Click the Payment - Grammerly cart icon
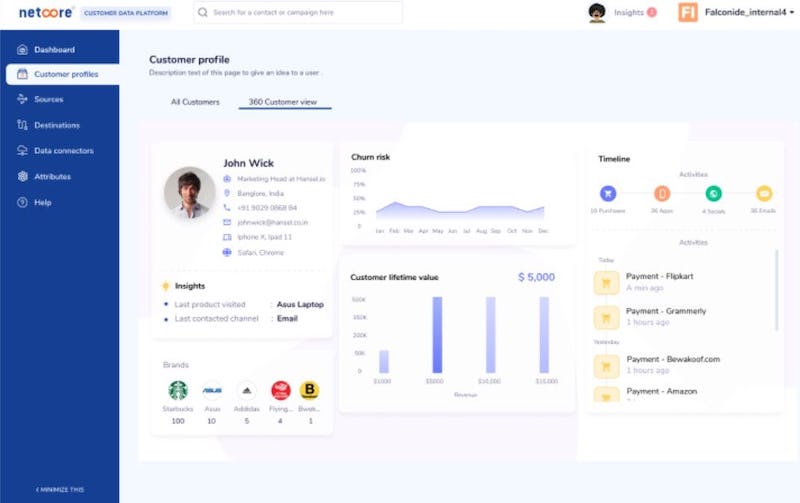800x503 pixels. point(606,318)
